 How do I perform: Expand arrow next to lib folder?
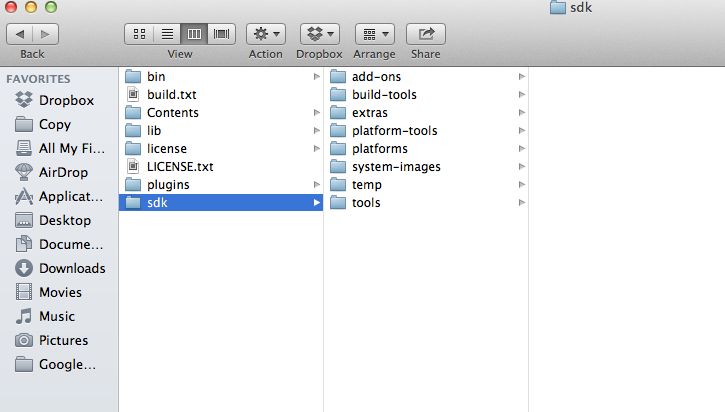317,130
